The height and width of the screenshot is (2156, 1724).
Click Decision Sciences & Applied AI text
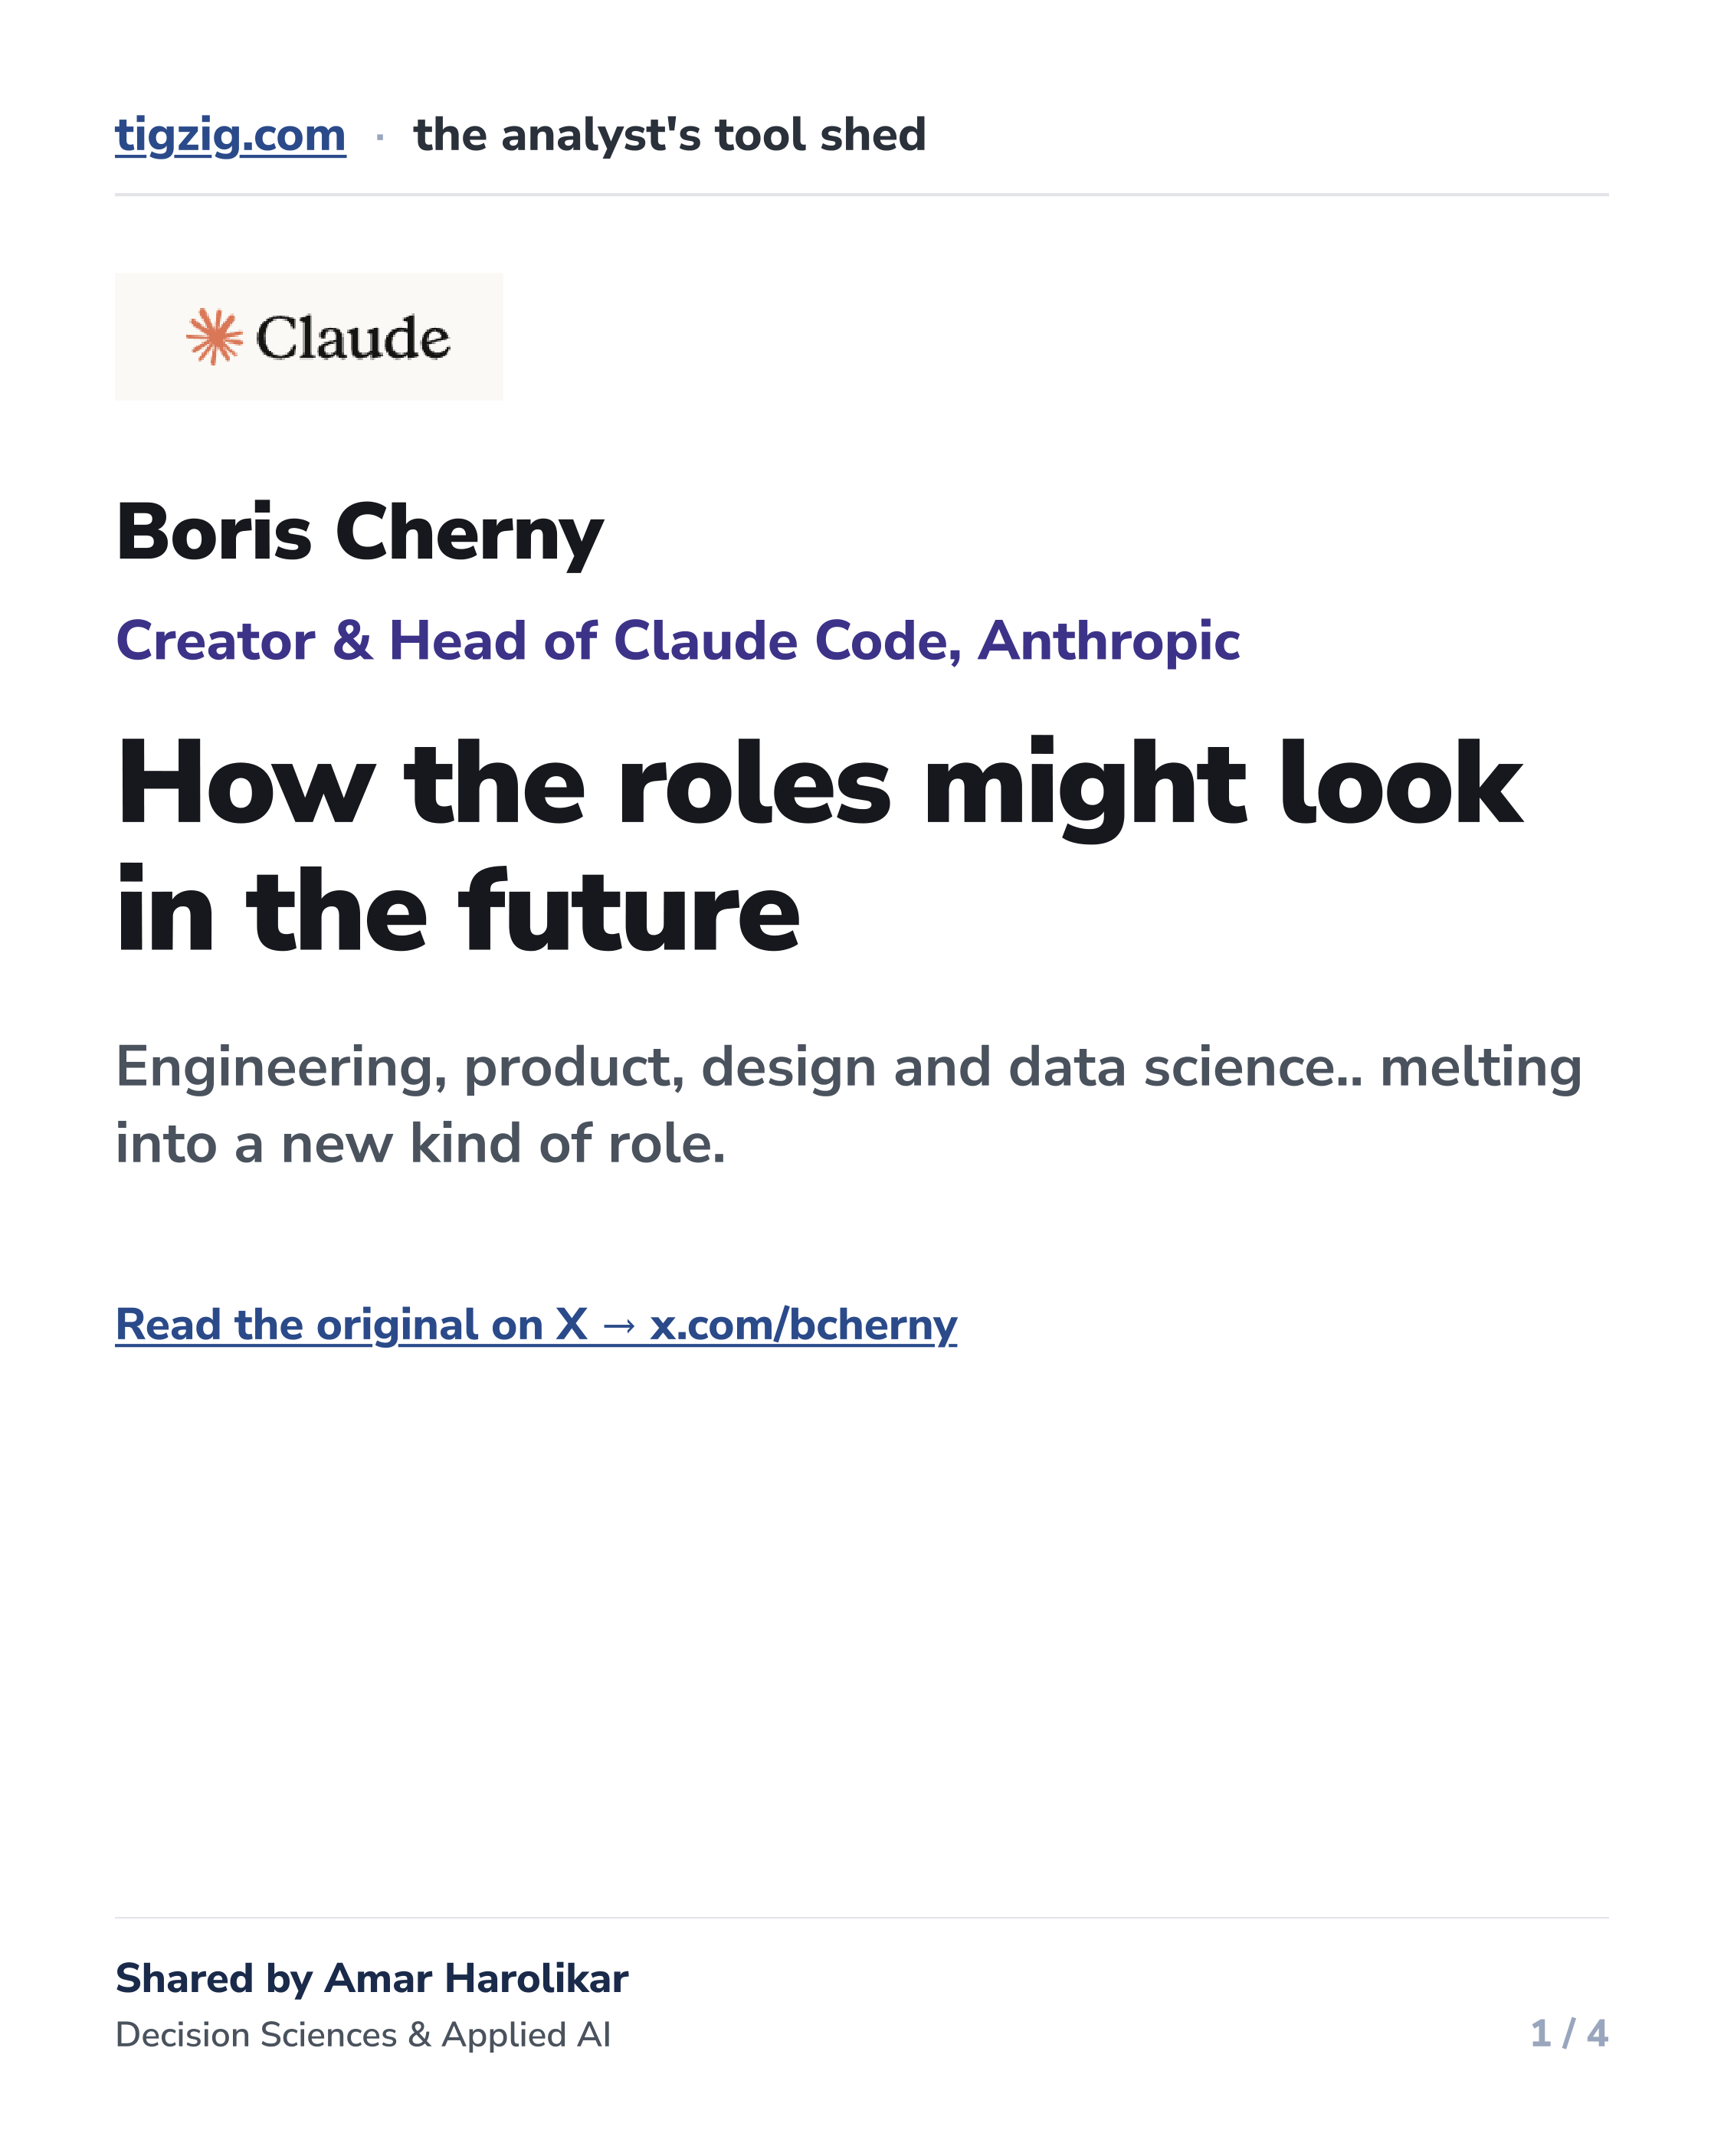coord(363,2035)
